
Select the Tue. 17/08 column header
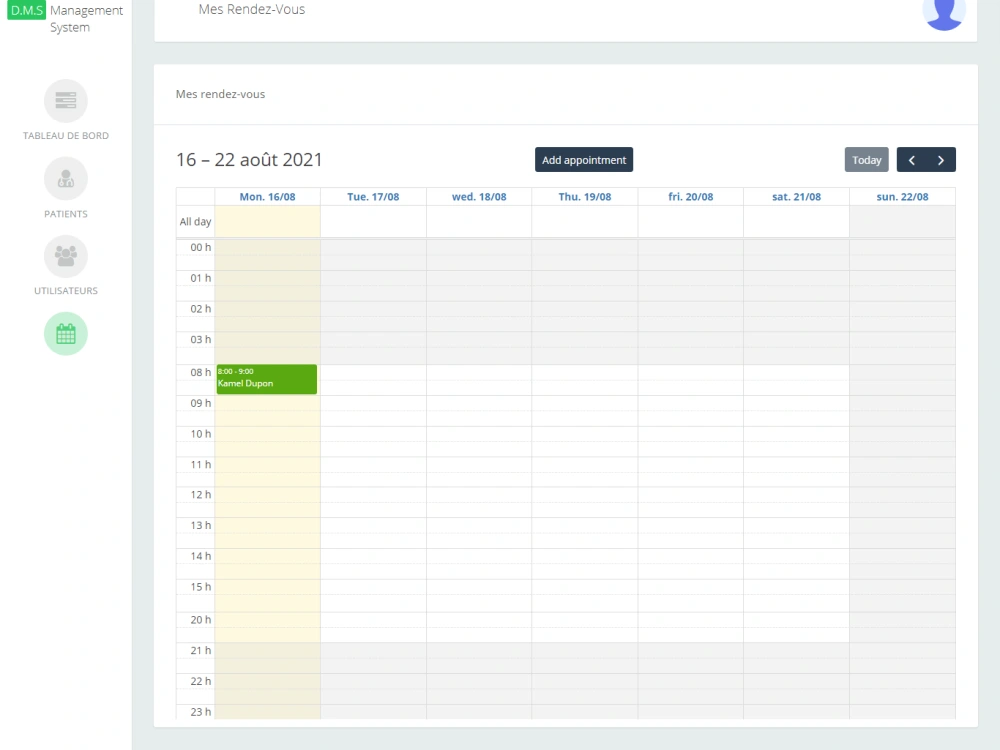373,196
